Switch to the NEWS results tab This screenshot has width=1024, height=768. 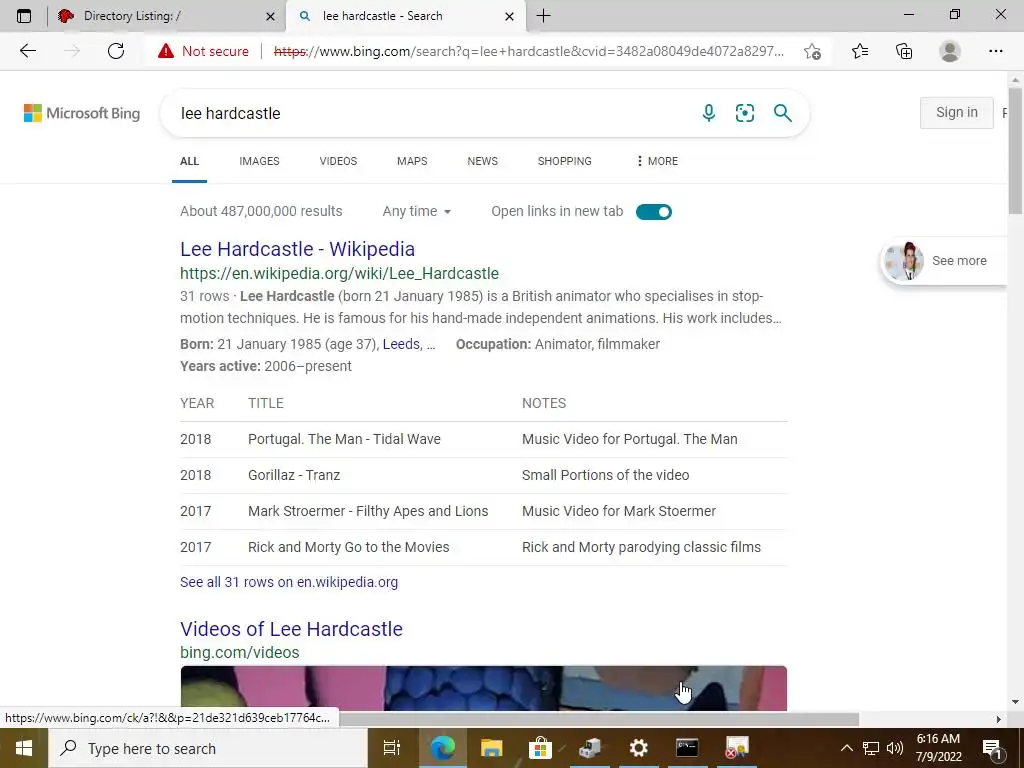pyautogui.click(x=483, y=161)
